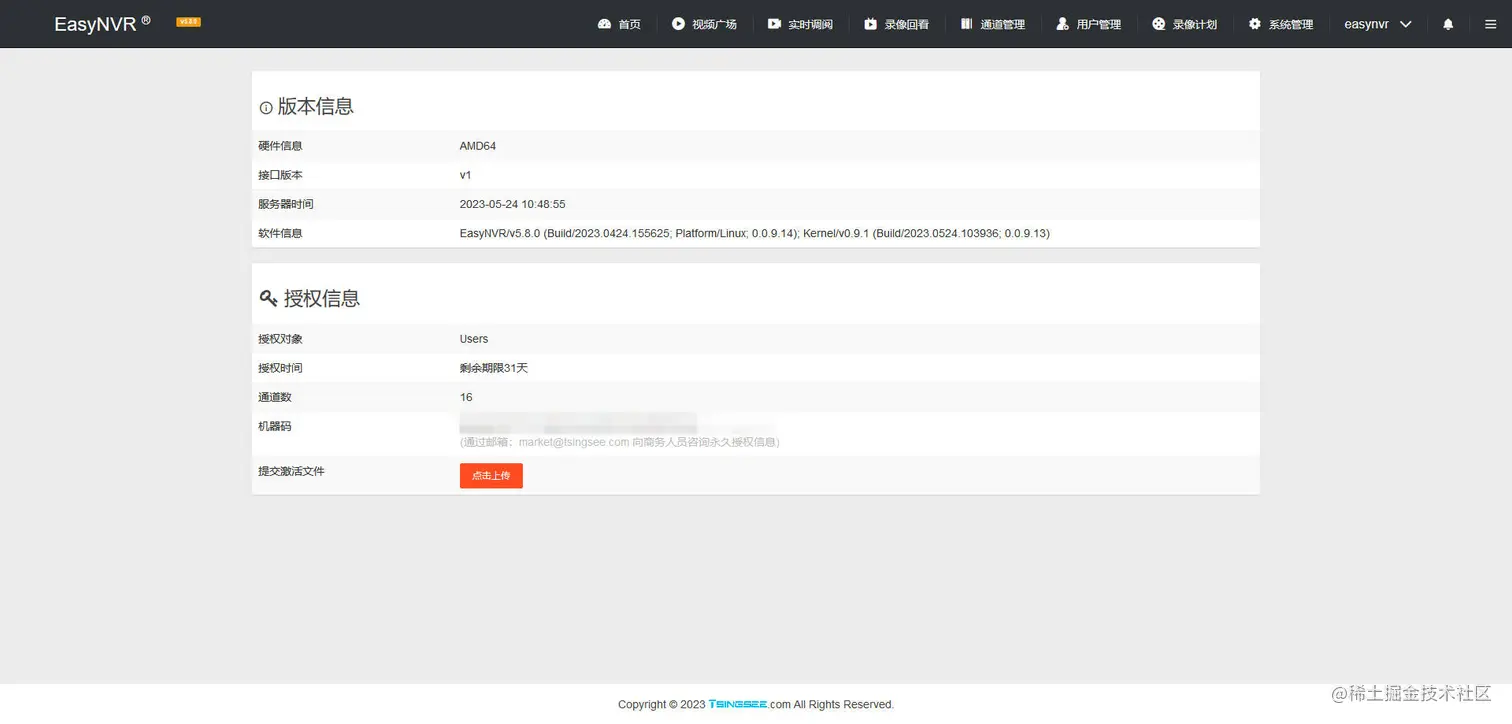Go to 录像回看 menu
Image resolution: width=1512 pixels, height=724 pixels.
(897, 24)
